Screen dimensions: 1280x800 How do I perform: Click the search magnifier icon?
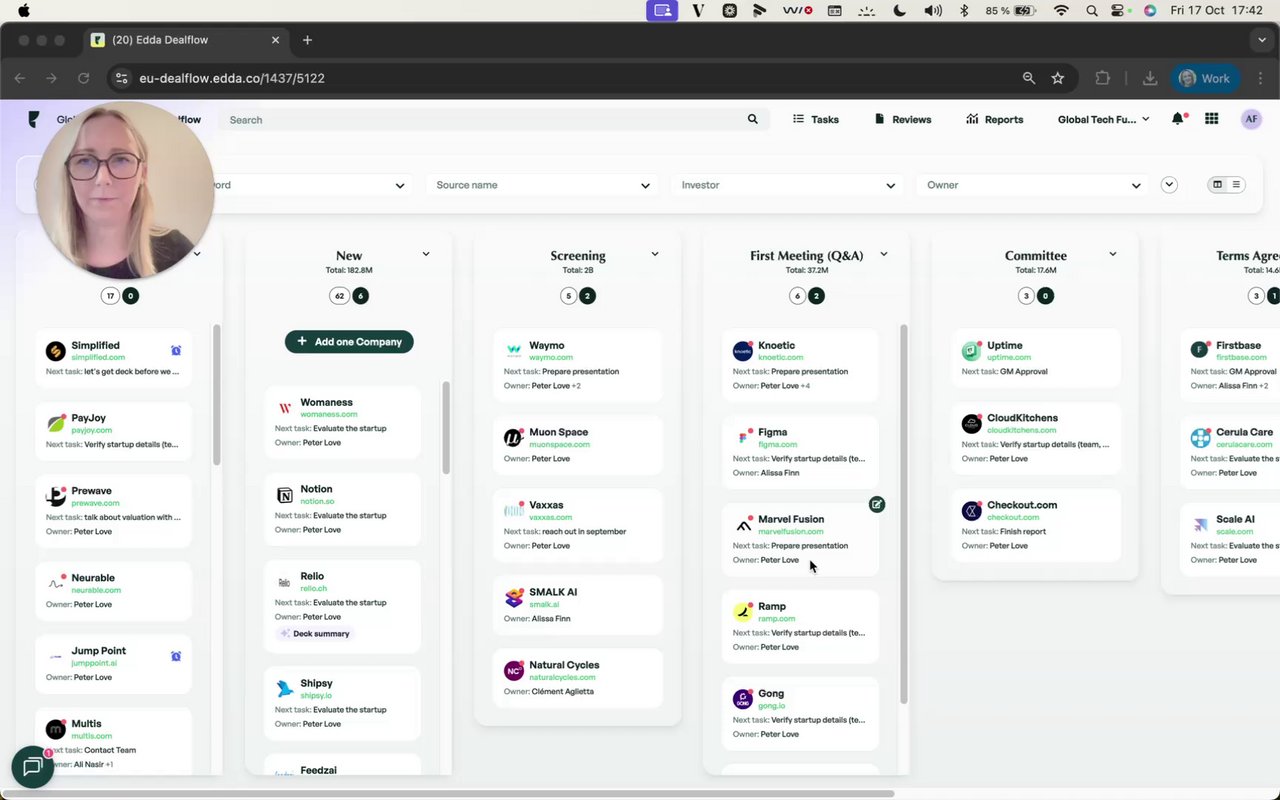752,119
